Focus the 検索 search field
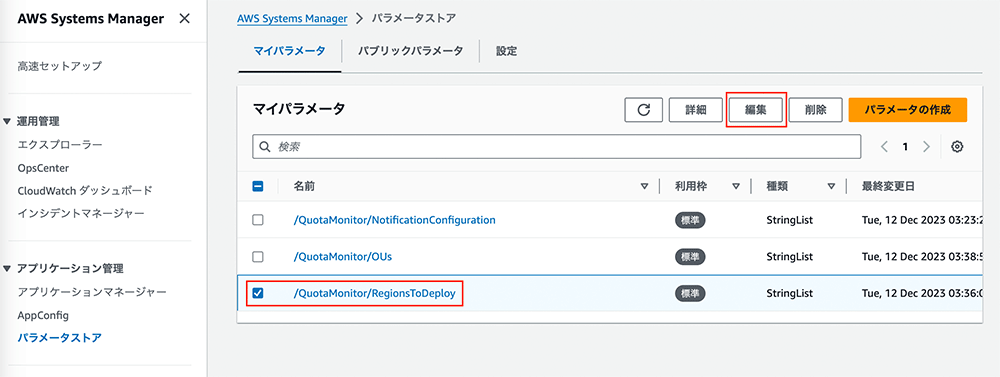Viewport: 1000px width, 377px height. click(x=557, y=147)
